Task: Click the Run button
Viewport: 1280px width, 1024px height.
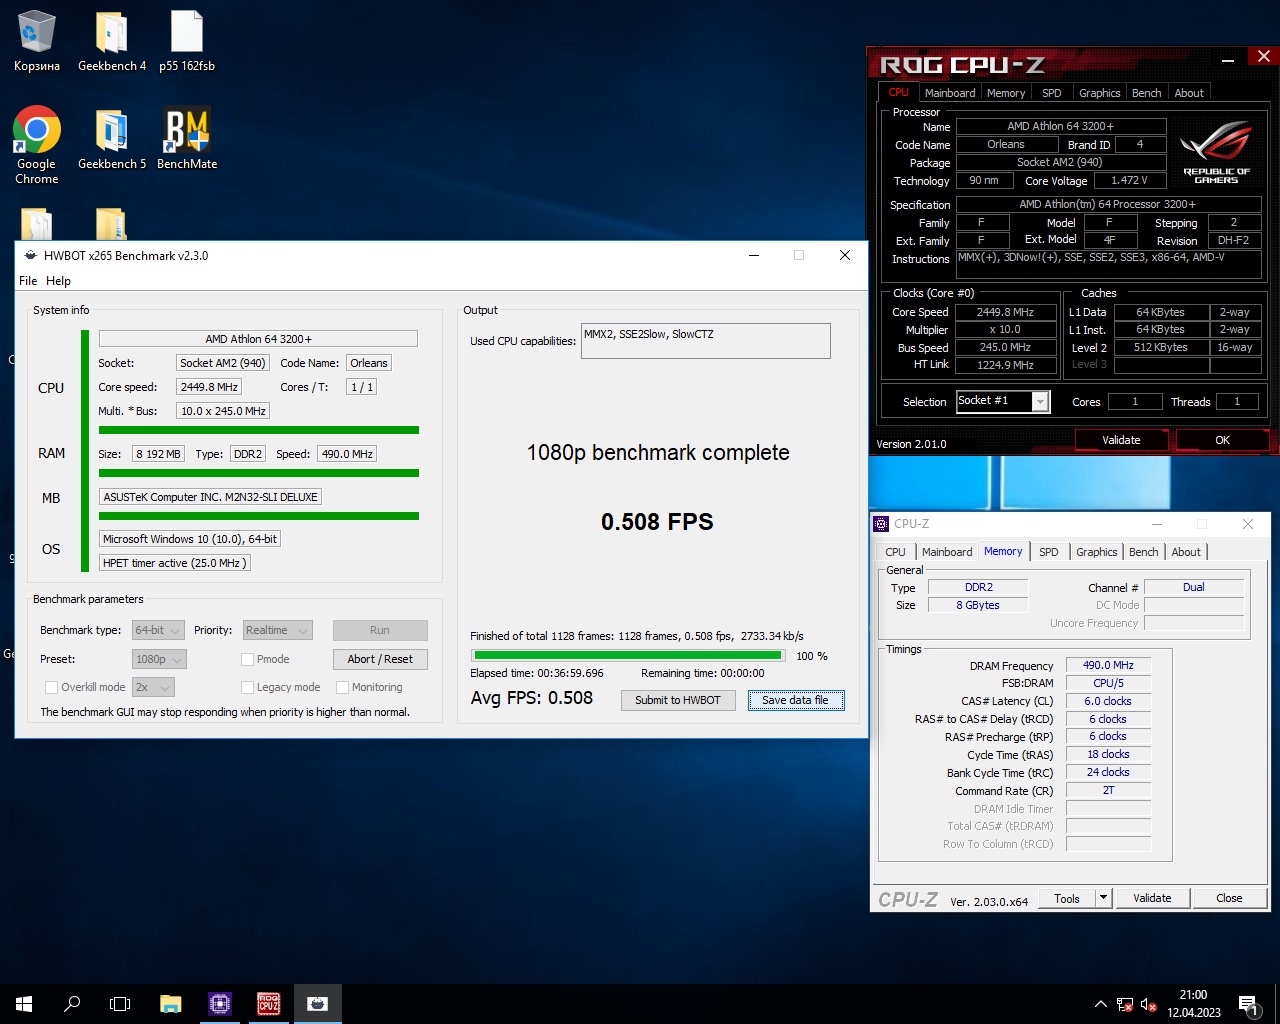Action: (x=380, y=630)
